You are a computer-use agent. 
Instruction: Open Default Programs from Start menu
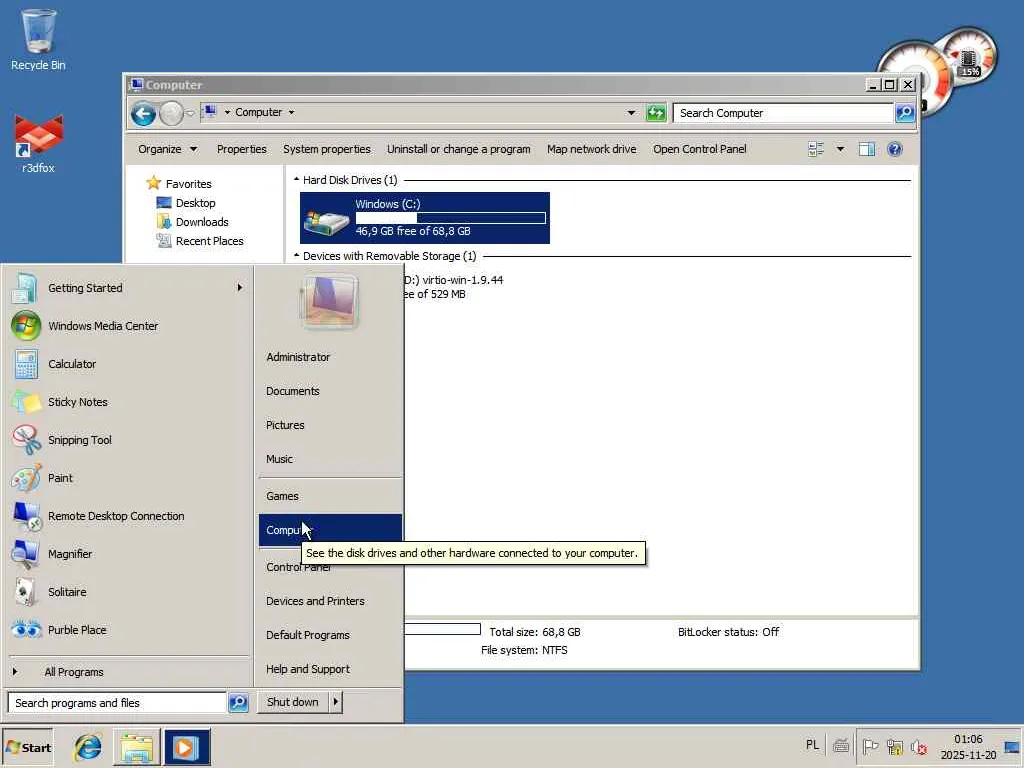[x=308, y=635]
